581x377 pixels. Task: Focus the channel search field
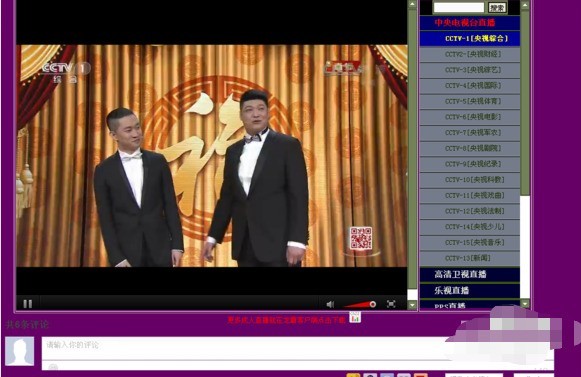coord(459,7)
